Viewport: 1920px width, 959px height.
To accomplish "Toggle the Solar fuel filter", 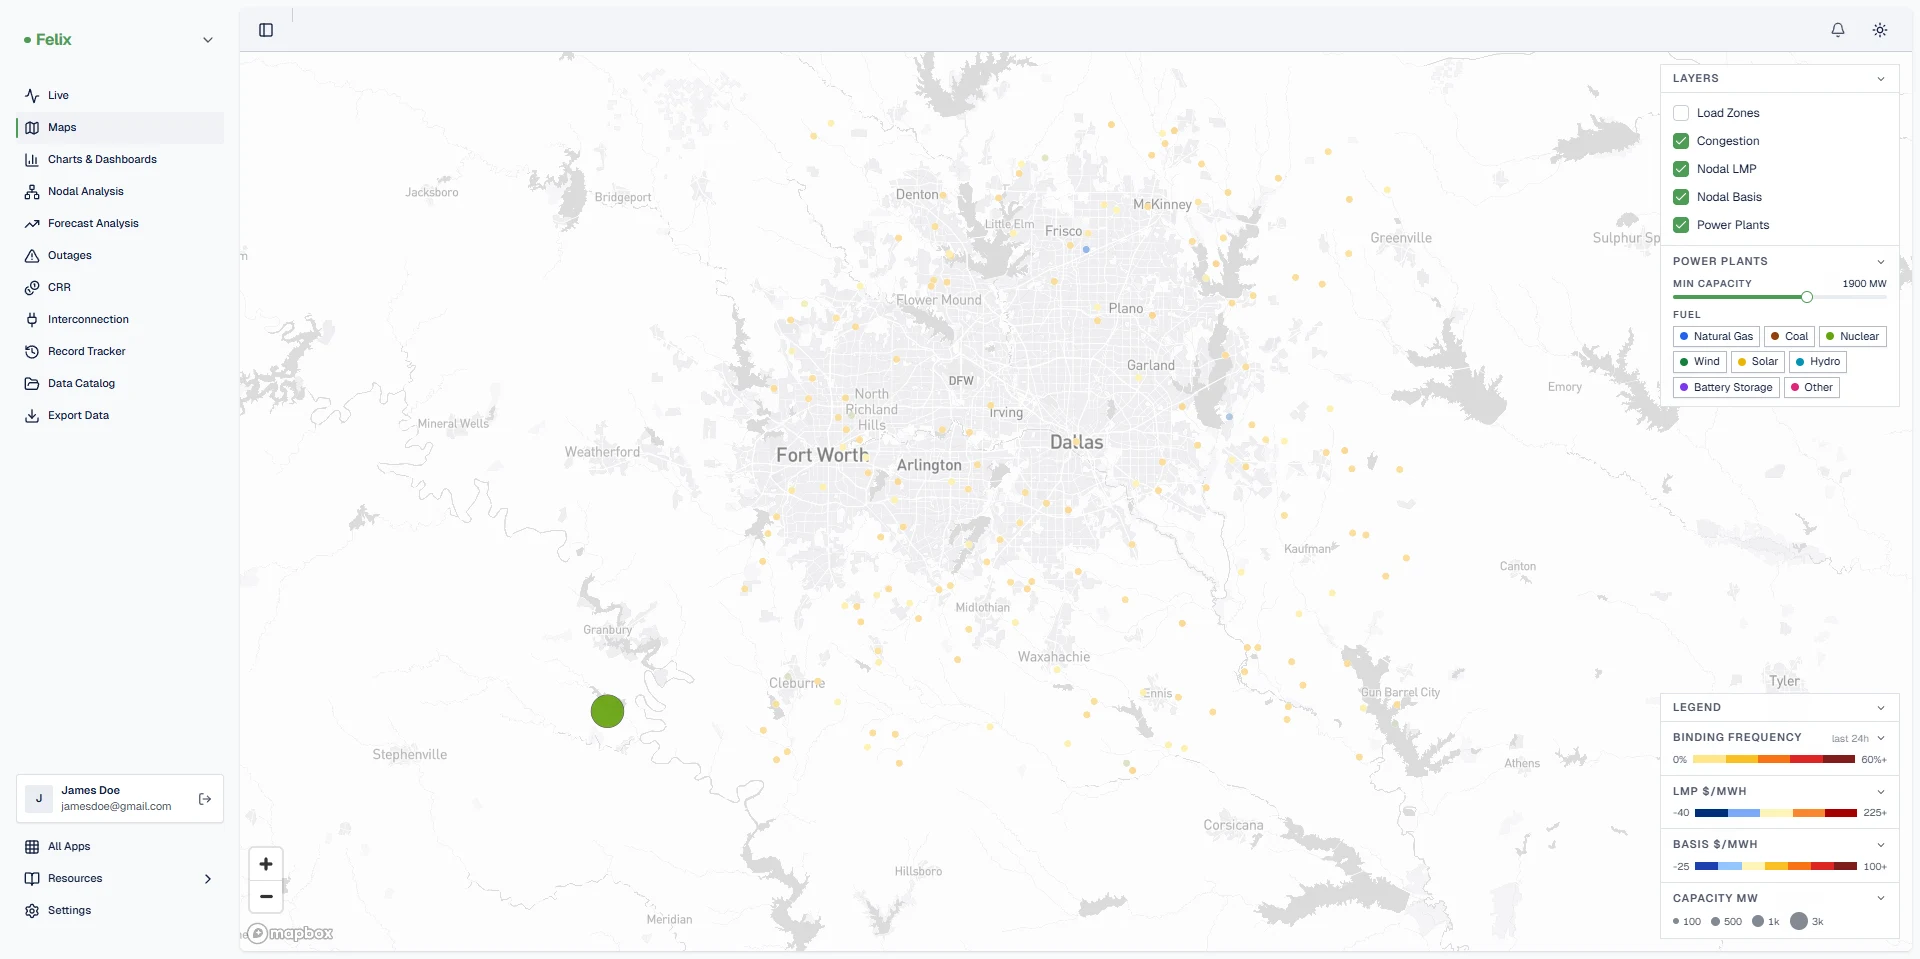I will (1757, 362).
